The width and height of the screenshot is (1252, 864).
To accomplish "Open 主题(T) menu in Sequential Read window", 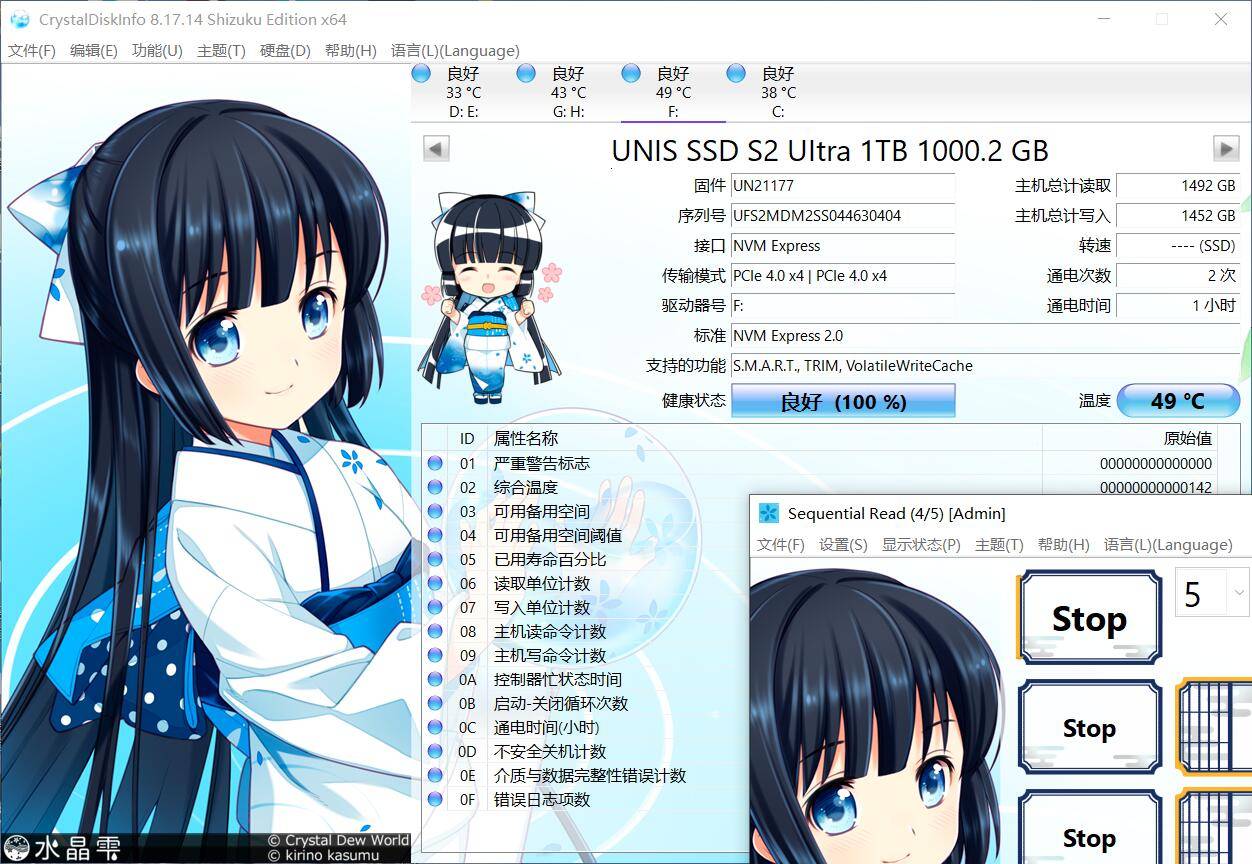I will click(999, 545).
